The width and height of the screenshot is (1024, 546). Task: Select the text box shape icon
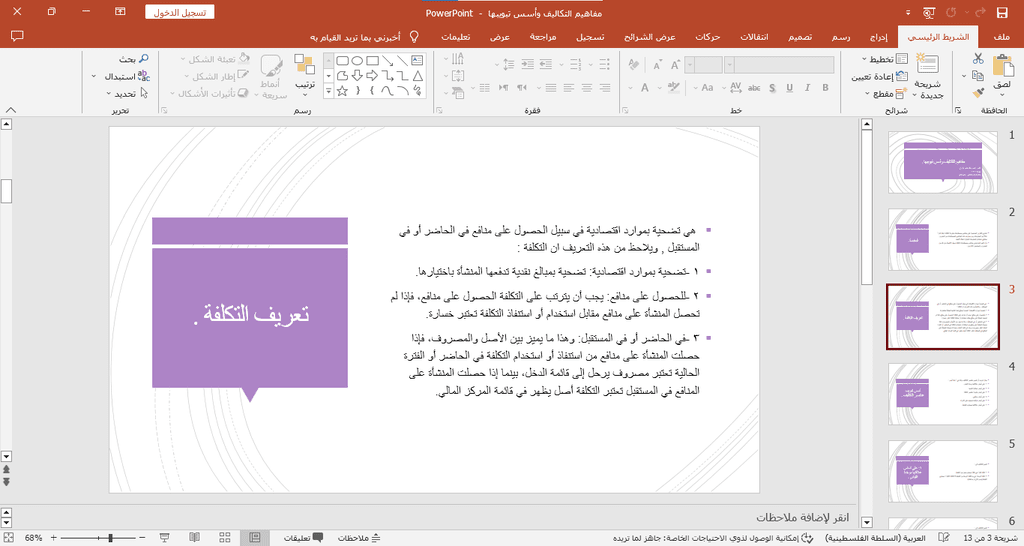[417, 61]
